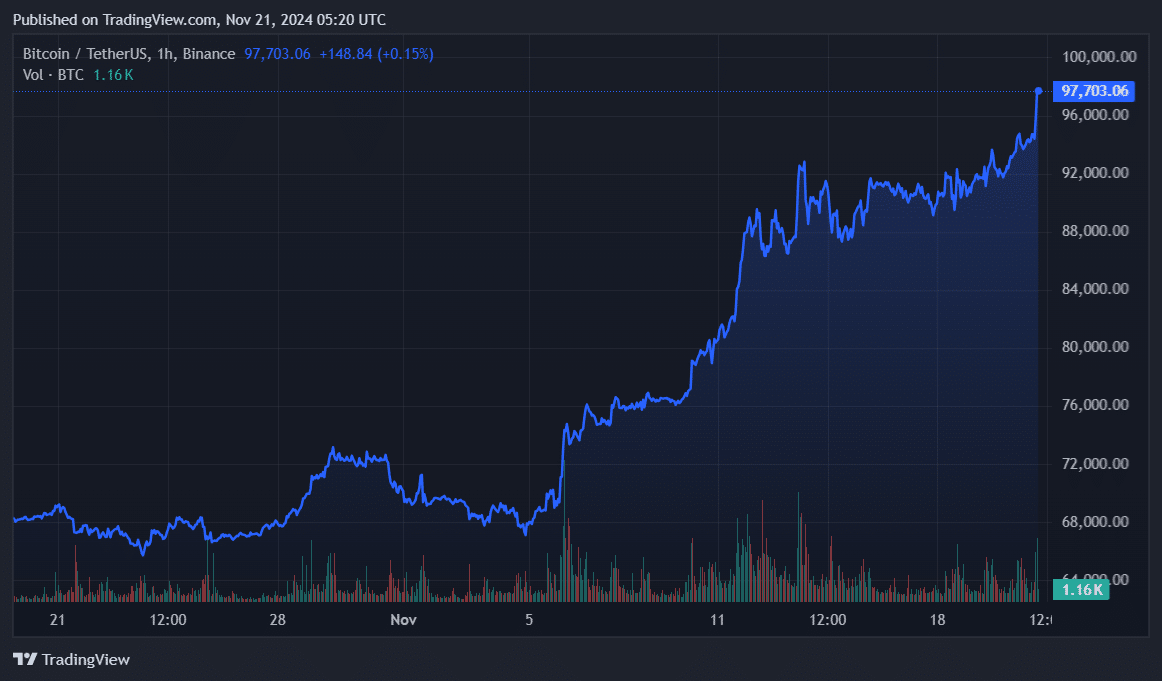Image resolution: width=1162 pixels, height=681 pixels.
Task: Click the Nov month label on time axis
Action: coord(403,620)
